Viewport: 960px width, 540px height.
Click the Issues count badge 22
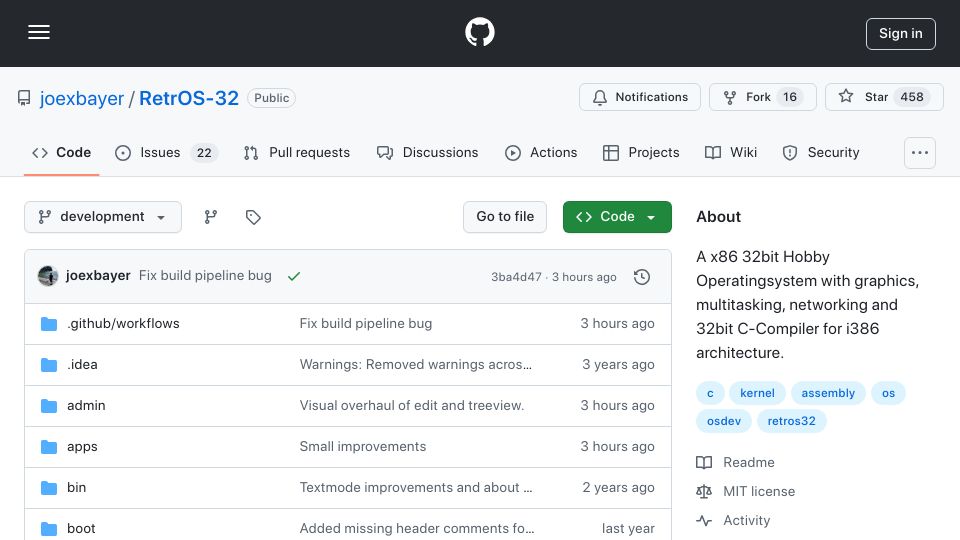coord(204,152)
